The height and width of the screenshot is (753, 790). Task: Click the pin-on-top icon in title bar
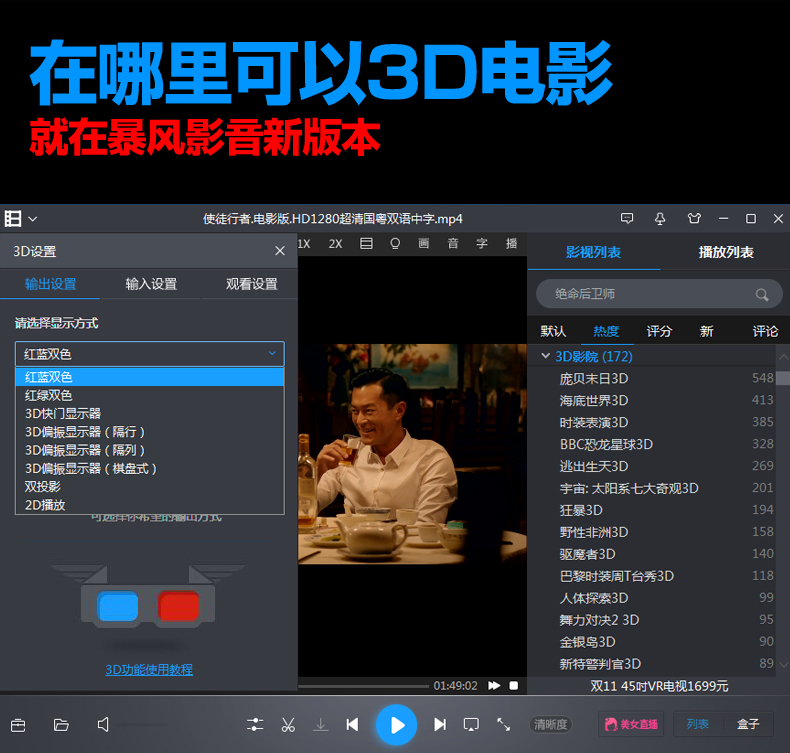point(660,219)
